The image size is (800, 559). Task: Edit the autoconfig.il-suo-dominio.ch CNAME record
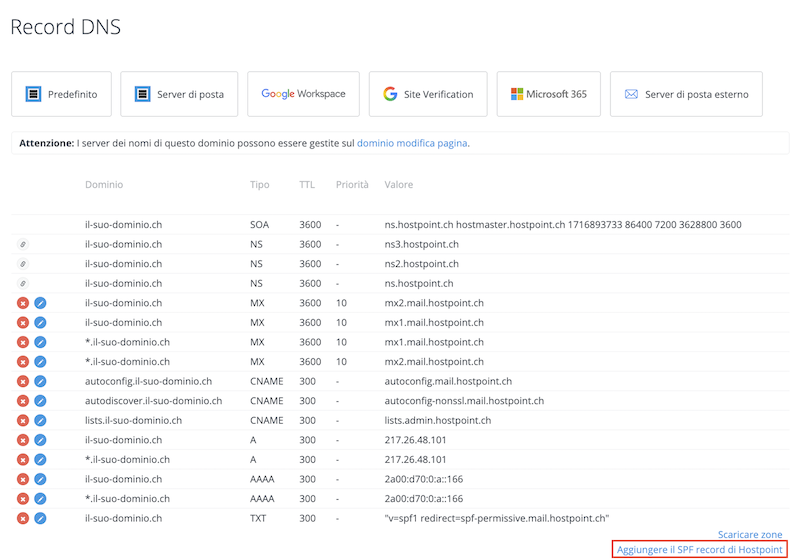(x=40, y=381)
